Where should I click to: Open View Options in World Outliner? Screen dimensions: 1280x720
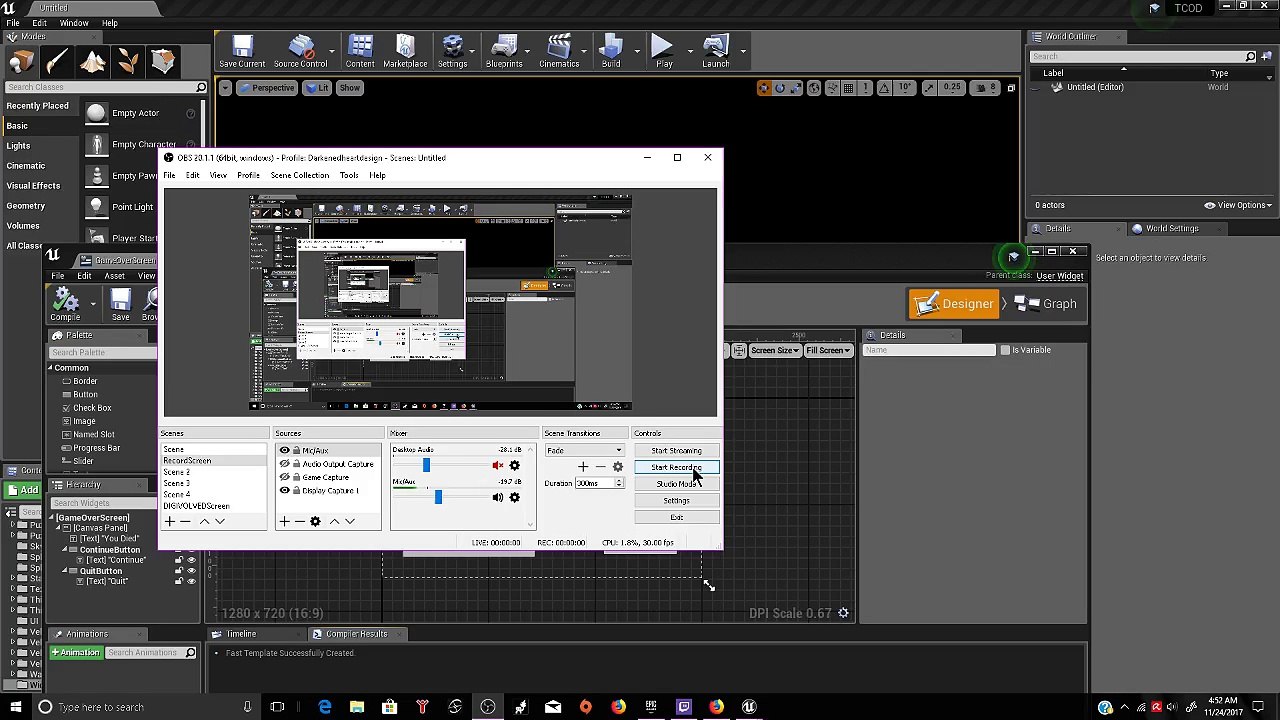[1237, 205]
